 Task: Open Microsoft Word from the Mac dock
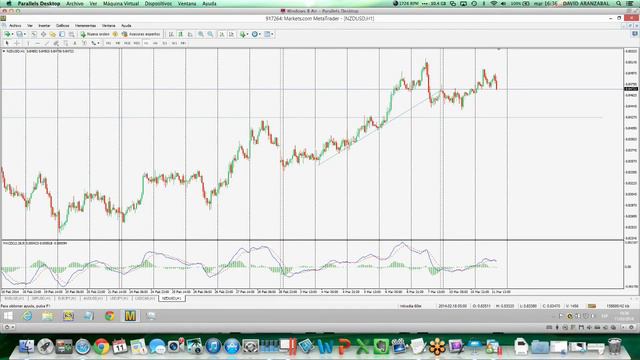point(325,347)
